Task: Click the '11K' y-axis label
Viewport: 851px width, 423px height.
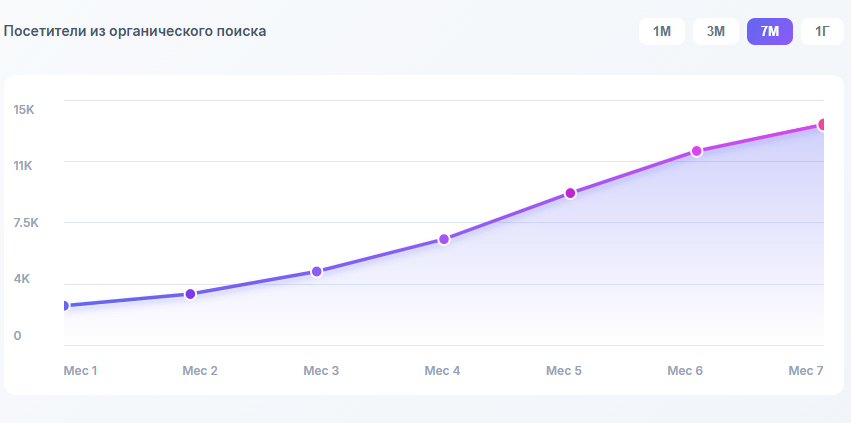Action: point(23,166)
